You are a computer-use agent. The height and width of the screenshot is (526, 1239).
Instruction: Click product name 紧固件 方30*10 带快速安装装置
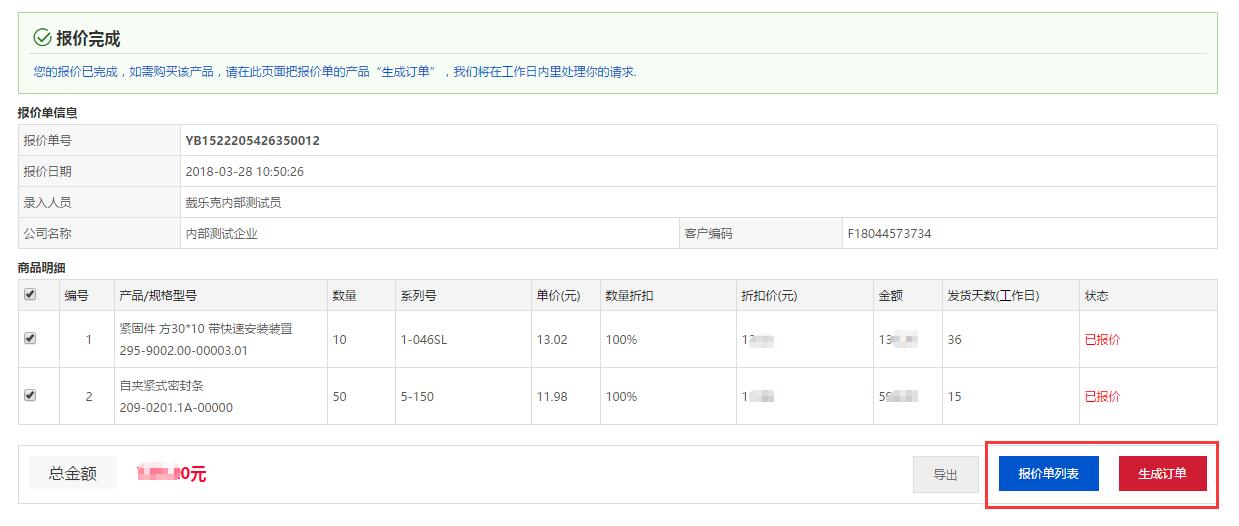(206, 328)
